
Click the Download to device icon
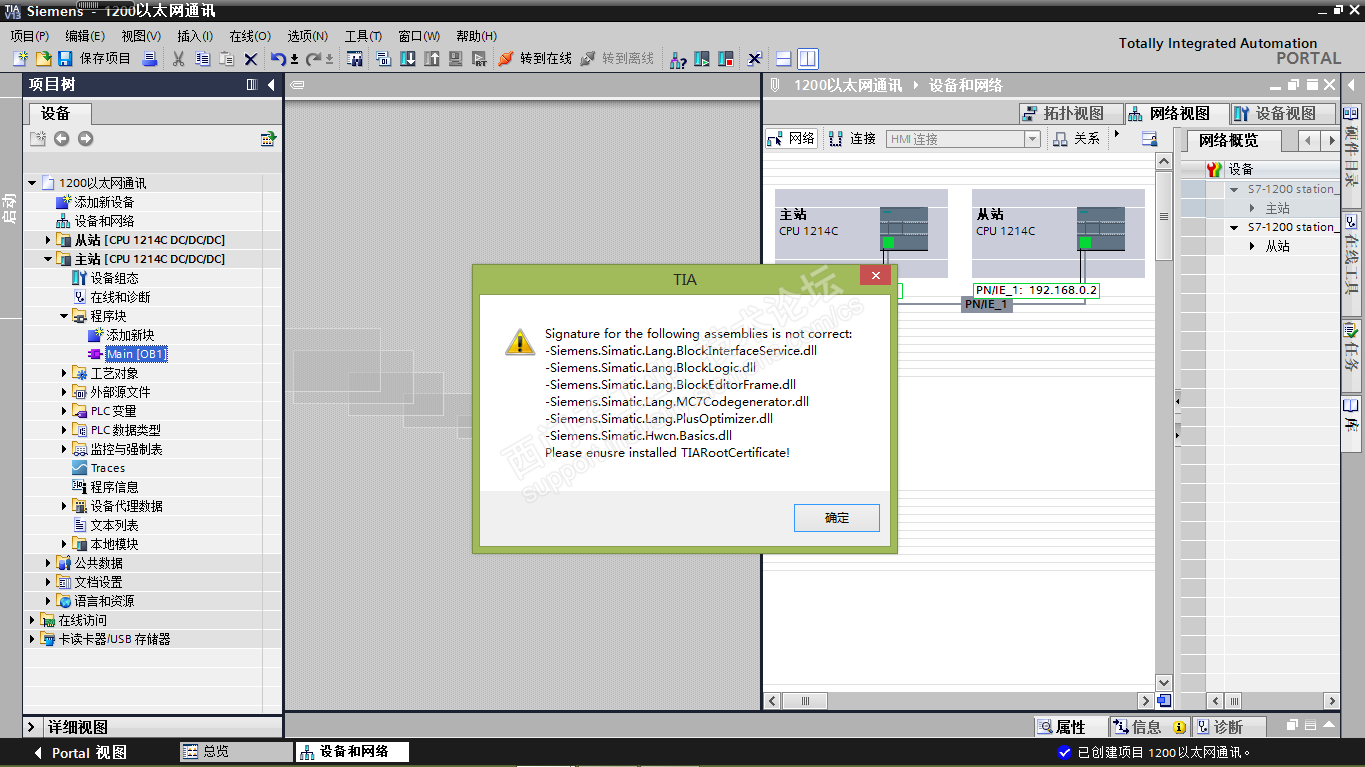tap(407, 59)
